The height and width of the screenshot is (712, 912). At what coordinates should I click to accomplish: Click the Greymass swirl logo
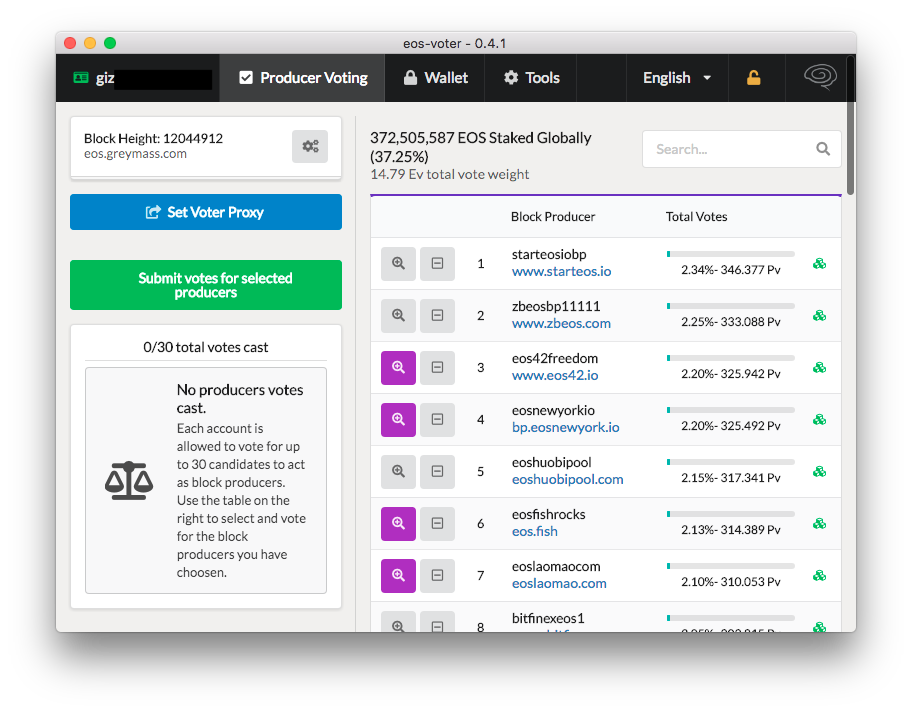820,77
